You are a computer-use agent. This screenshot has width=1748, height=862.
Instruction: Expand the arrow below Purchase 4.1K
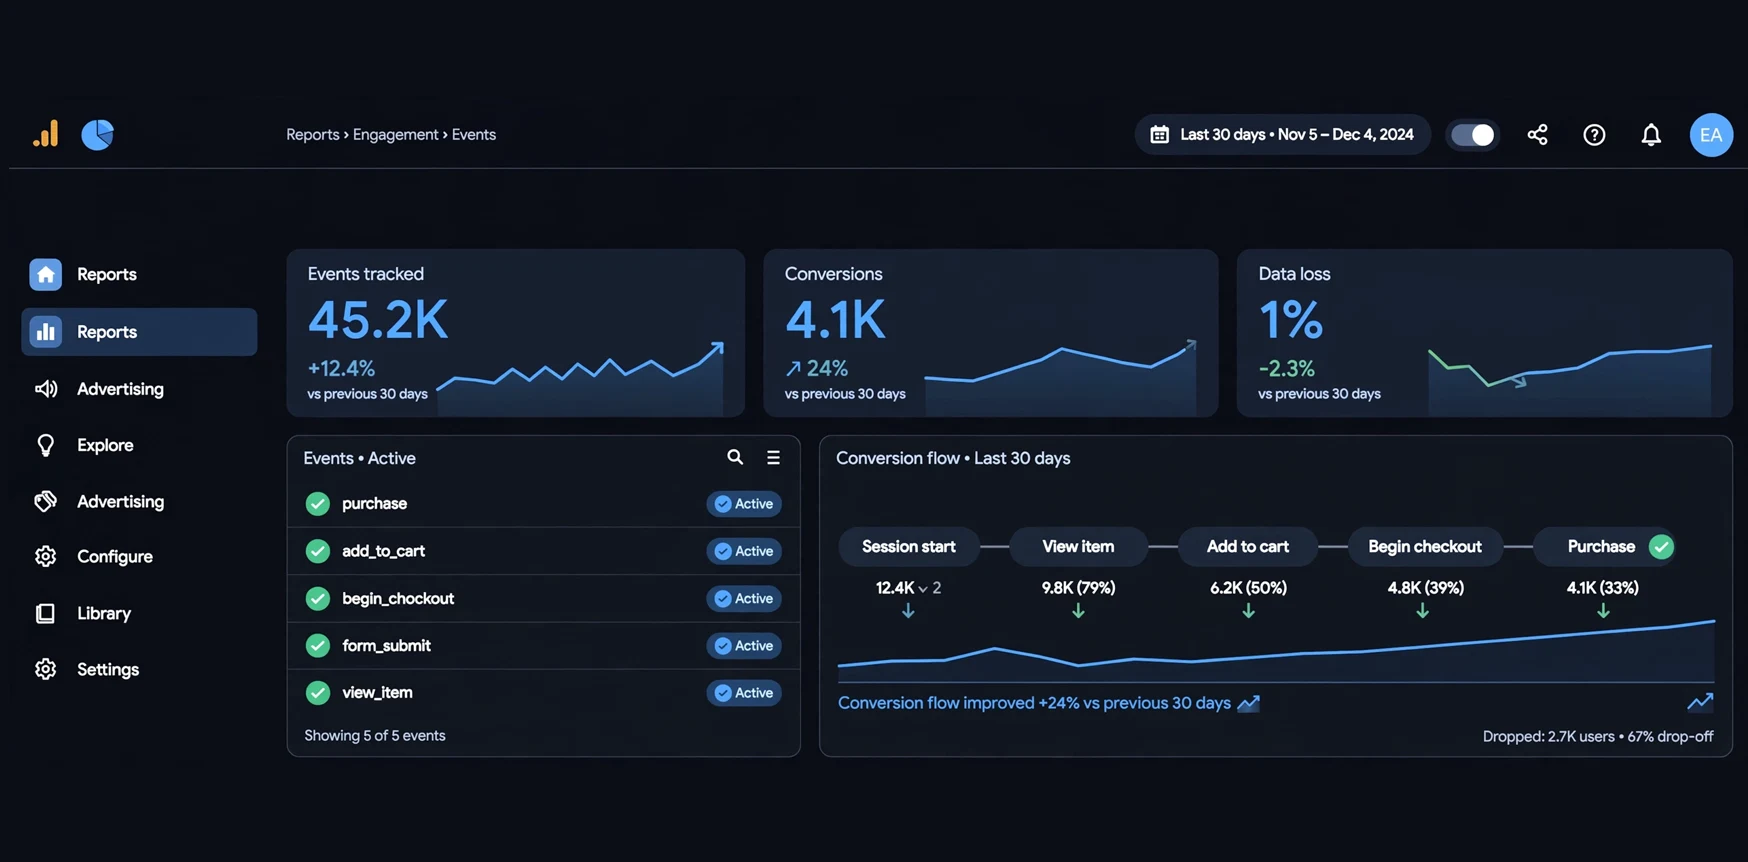point(1603,611)
